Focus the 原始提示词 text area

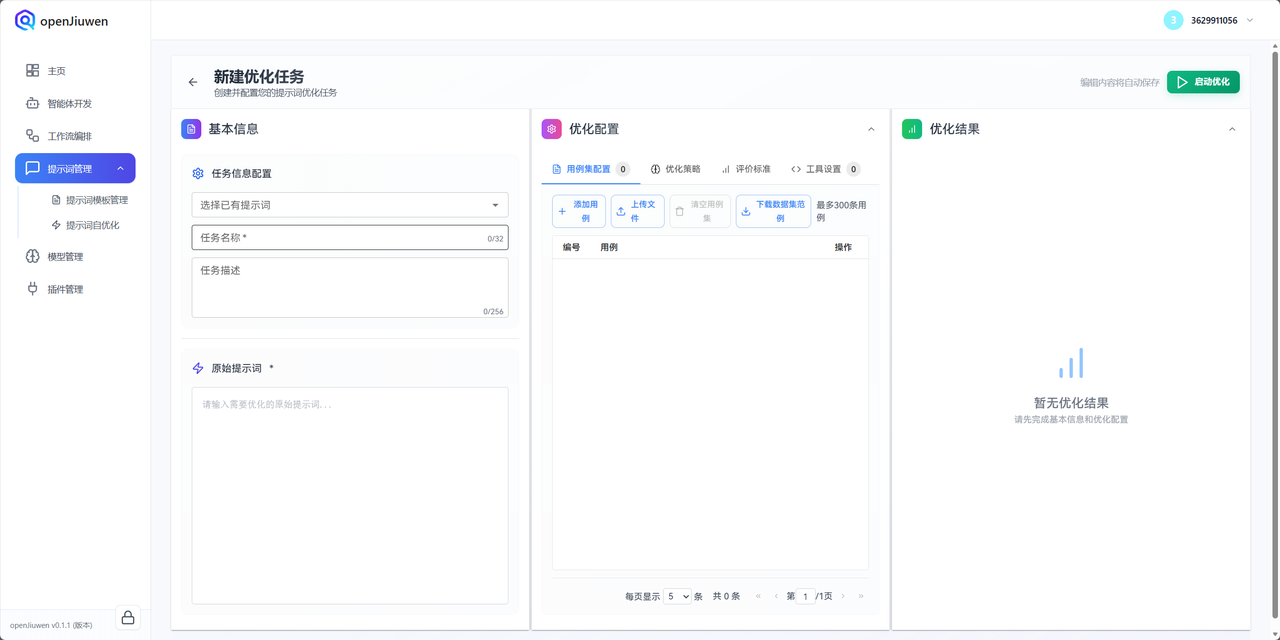pyautogui.click(x=350, y=496)
